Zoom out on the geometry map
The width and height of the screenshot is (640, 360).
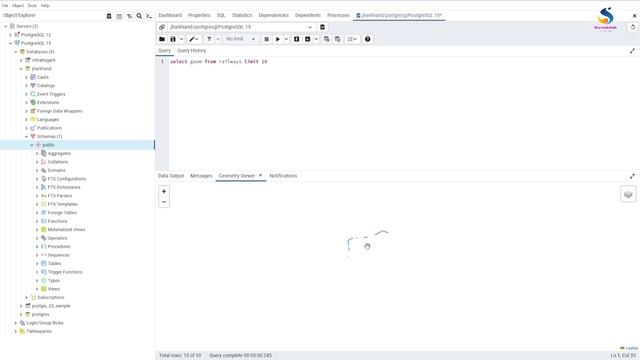pyautogui.click(x=164, y=202)
